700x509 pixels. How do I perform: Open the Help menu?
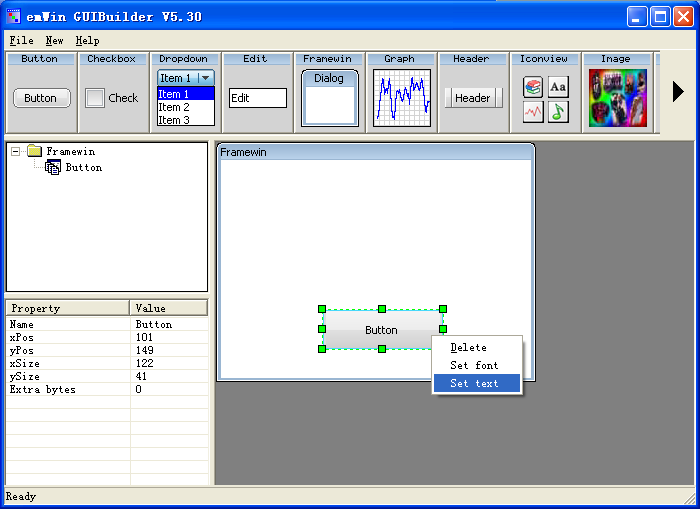(x=88, y=41)
